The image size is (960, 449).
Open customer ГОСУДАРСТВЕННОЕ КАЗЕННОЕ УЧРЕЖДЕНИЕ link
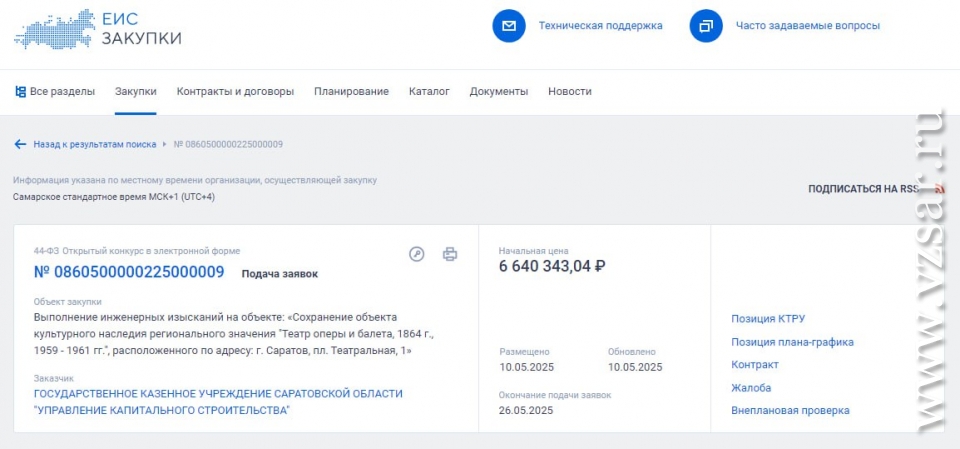coord(218,402)
